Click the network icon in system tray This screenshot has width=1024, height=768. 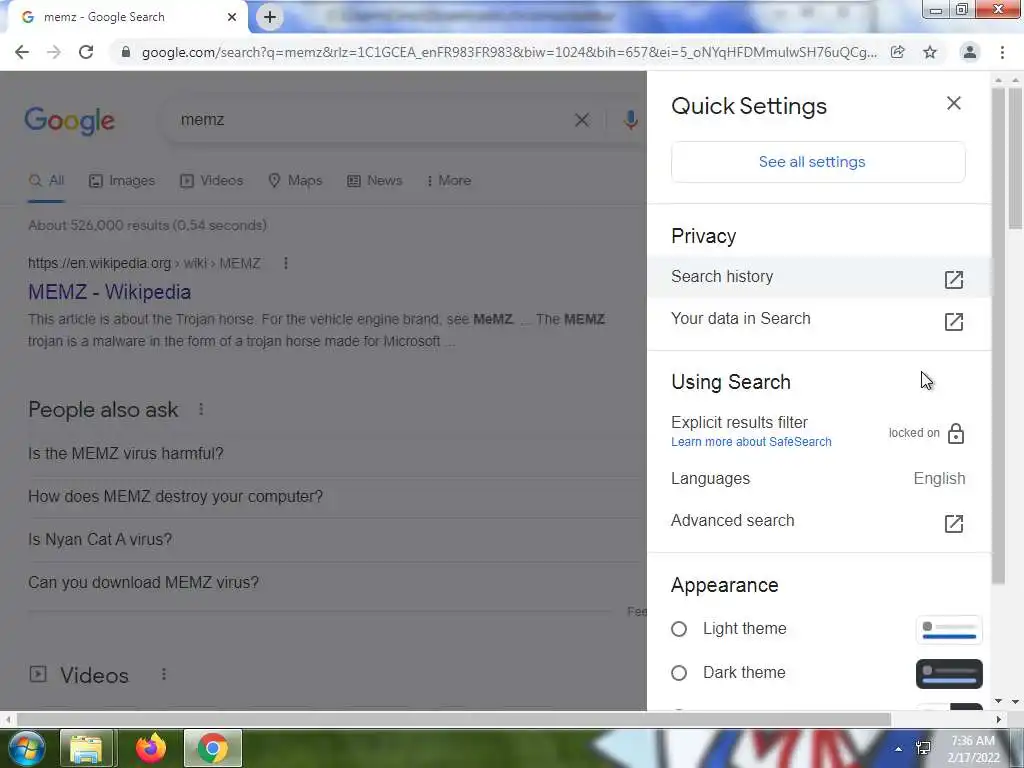pyautogui.click(x=923, y=749)
